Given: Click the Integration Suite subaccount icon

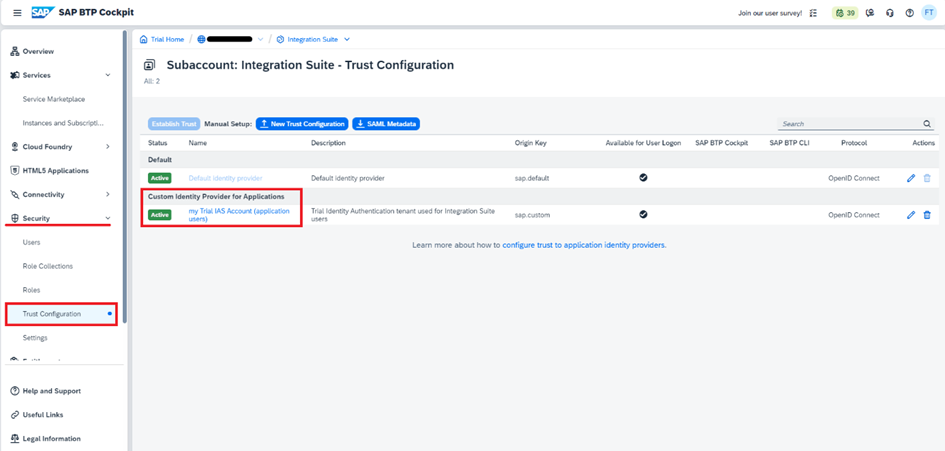Looking at the screenshot, I should click(x=280, y=39).
